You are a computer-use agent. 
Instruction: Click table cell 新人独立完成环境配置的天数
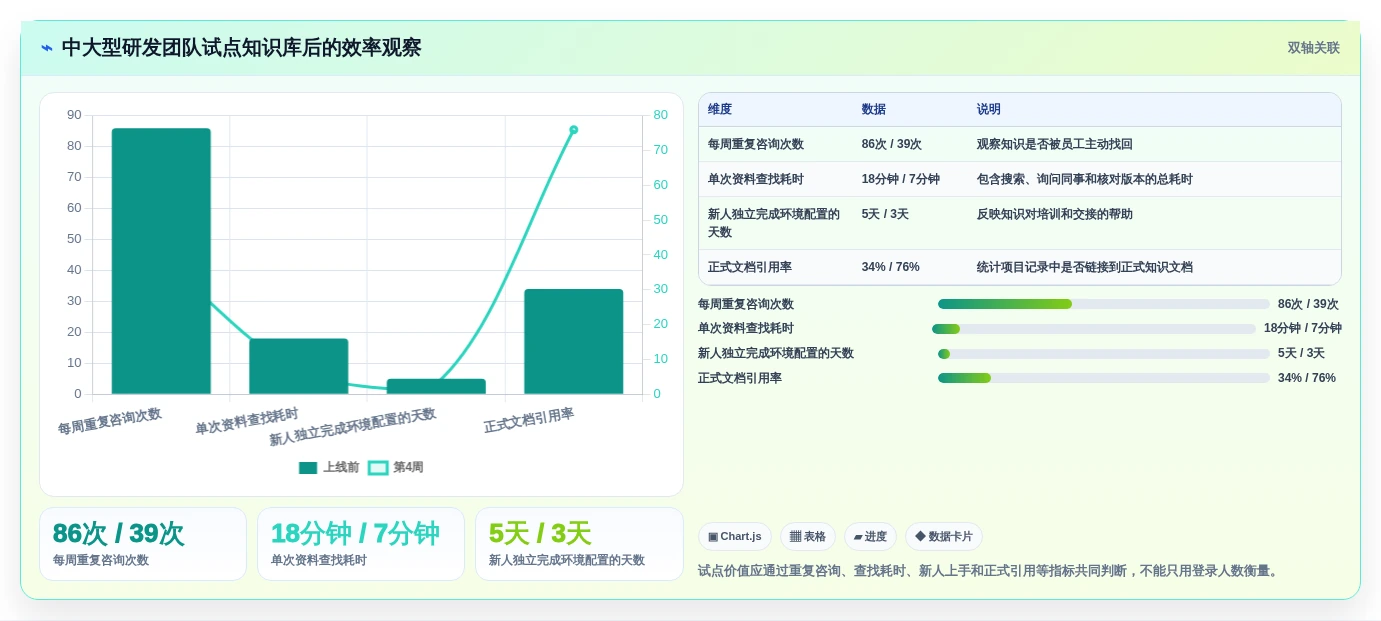(x=774, y=223)
